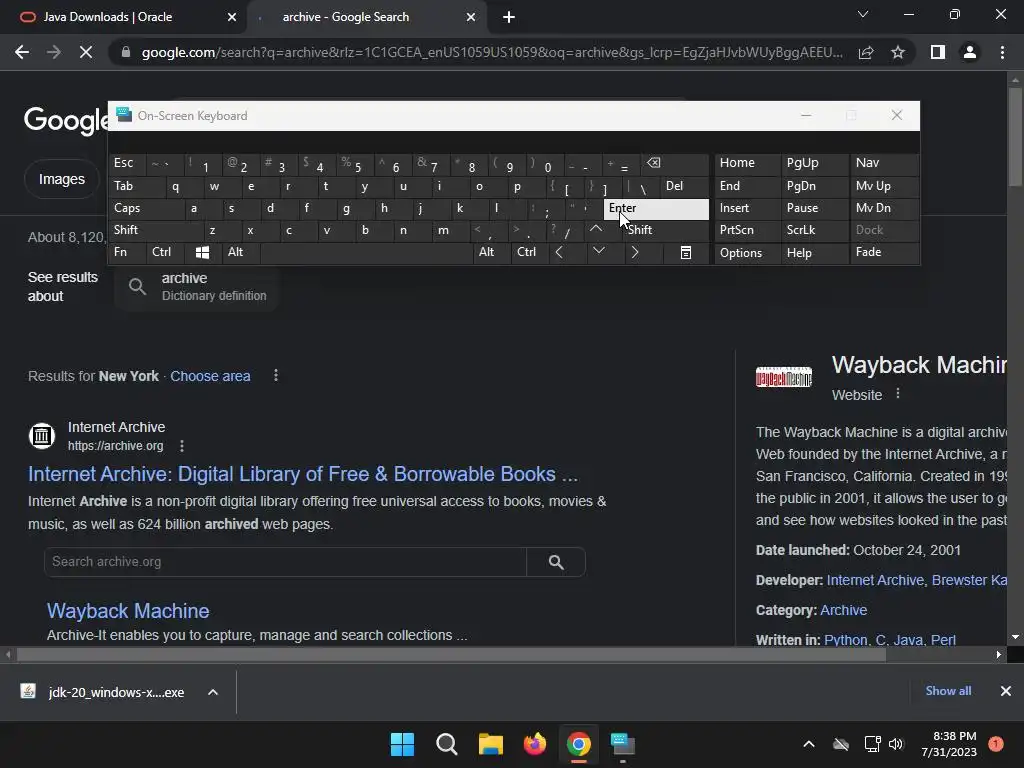Open more options next to Choose area
1024x768 pixels.
(x=276, y=376)
